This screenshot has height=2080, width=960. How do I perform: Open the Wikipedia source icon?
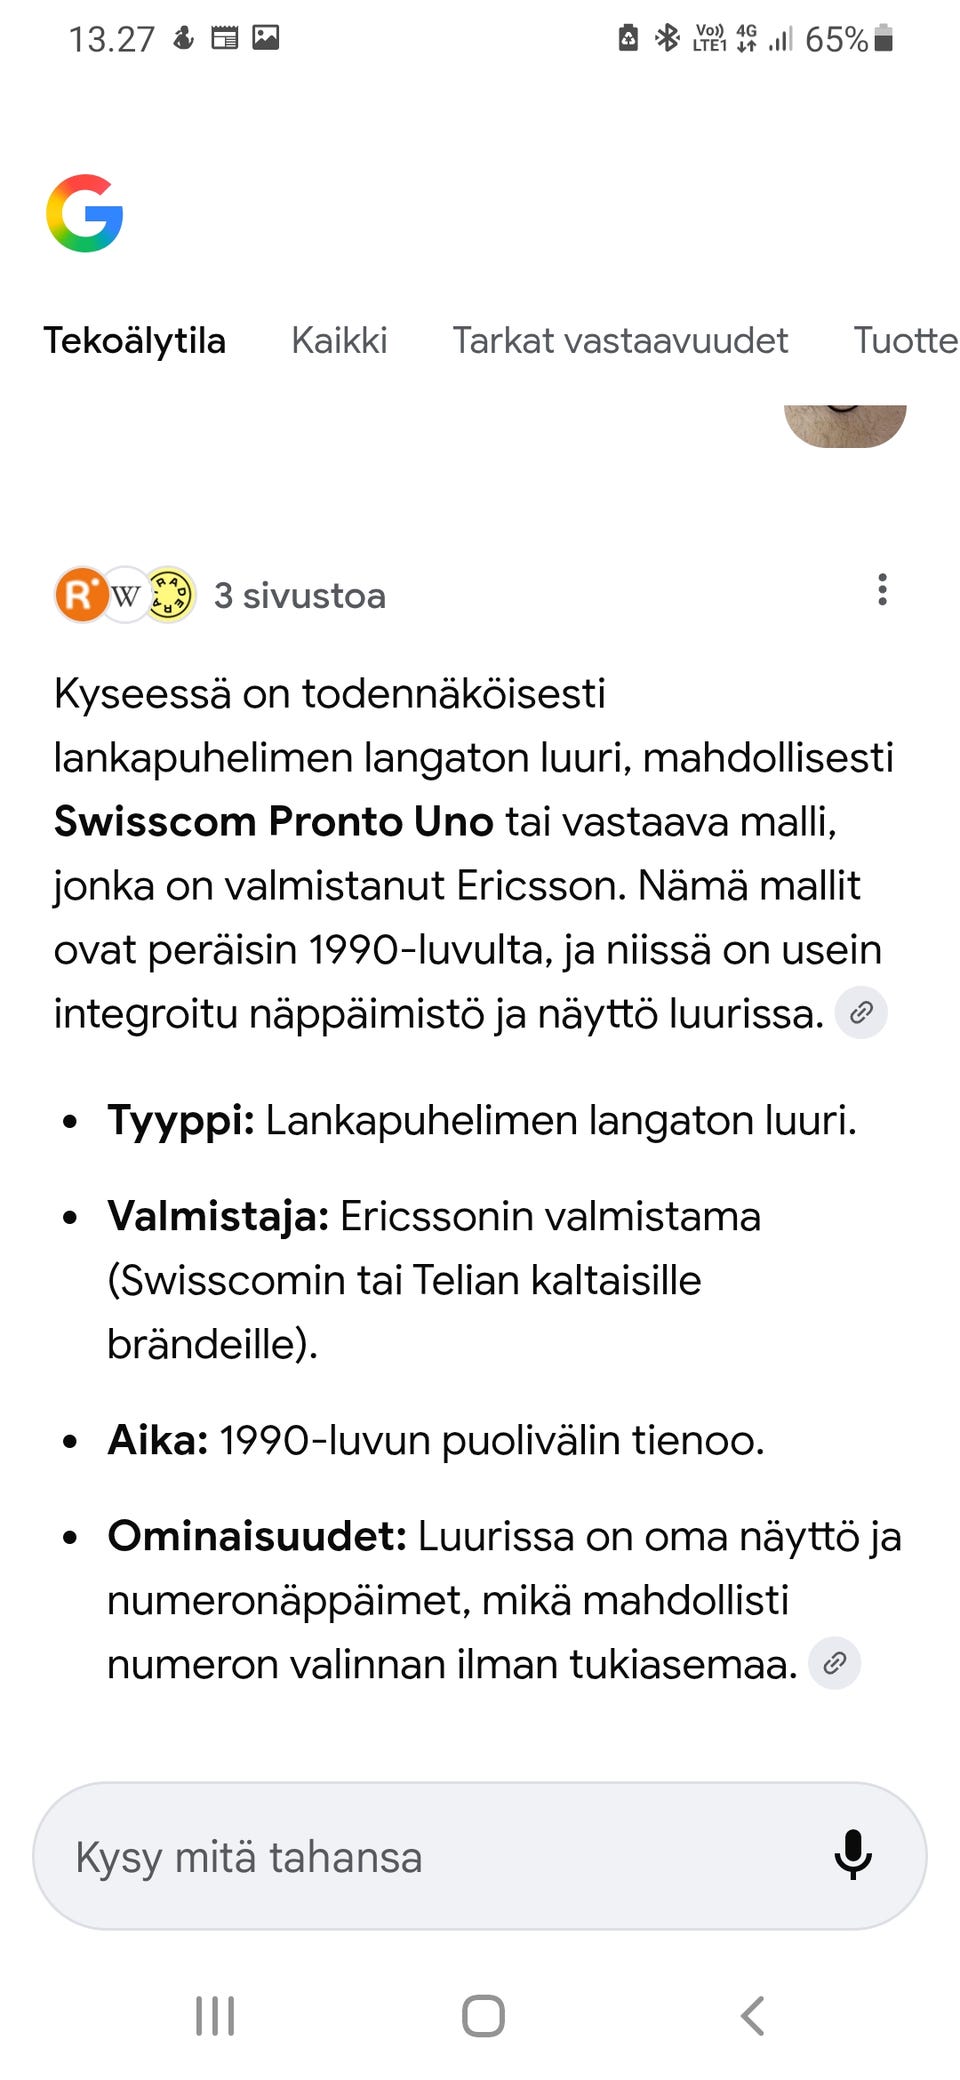tap(124, 594)
